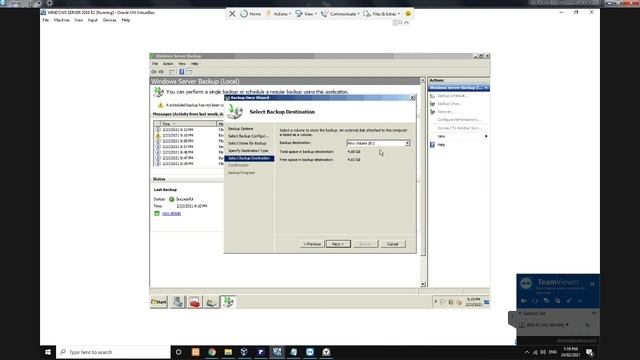Cancel the Backup Once Wizard
The image size is (640, 360).
(393, 244)
